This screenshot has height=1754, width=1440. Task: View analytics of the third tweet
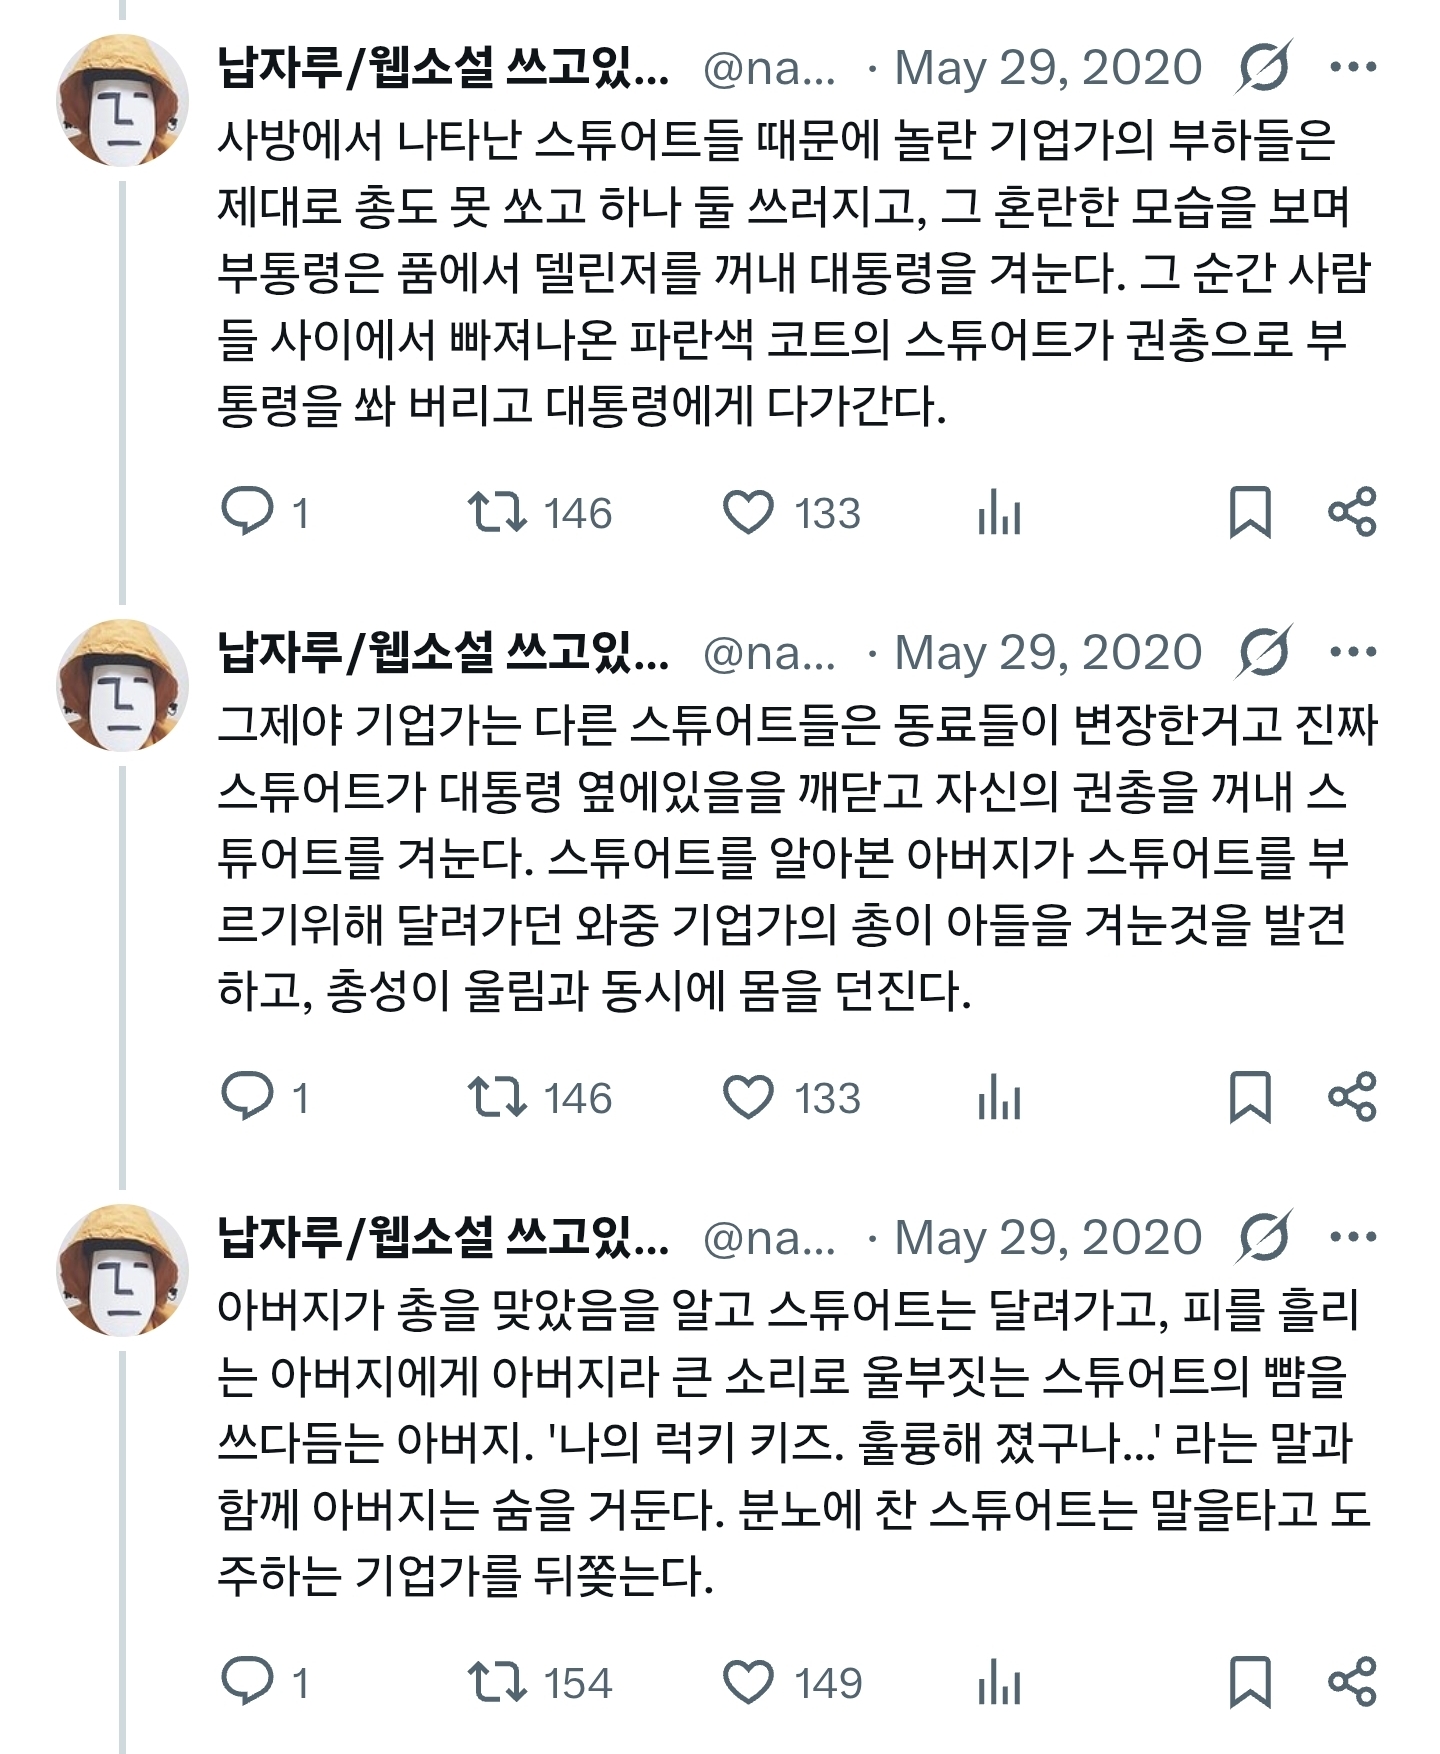(999, 1684)
